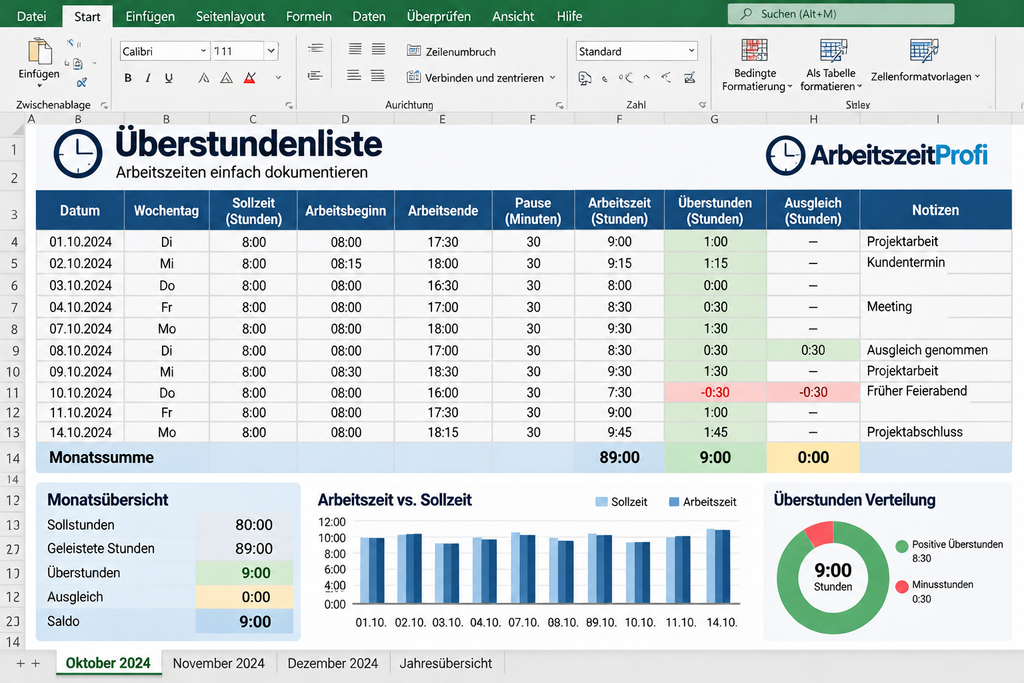Click the Einfügen clipboard paste icon

[x=39, y=52]
